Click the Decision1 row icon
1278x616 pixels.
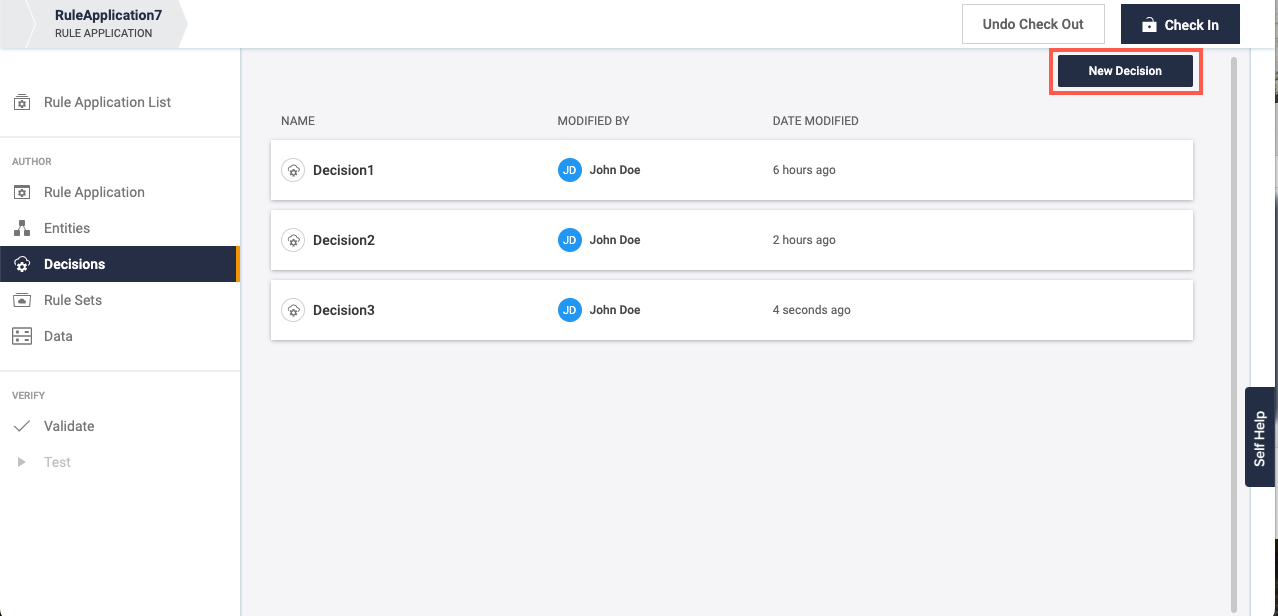(x=292, y=170)
